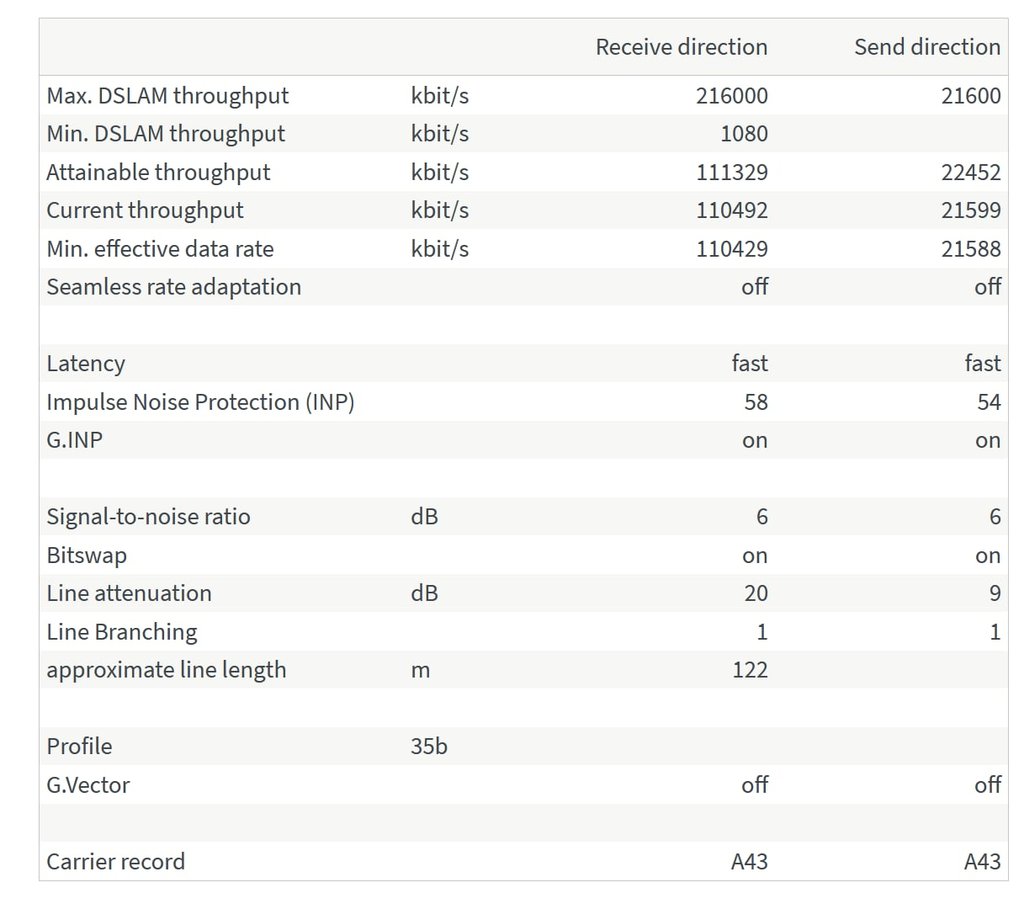1024x909 pixels.
Task: Select the Max. DSLAM throughput row label
Action: click(167, 96)
